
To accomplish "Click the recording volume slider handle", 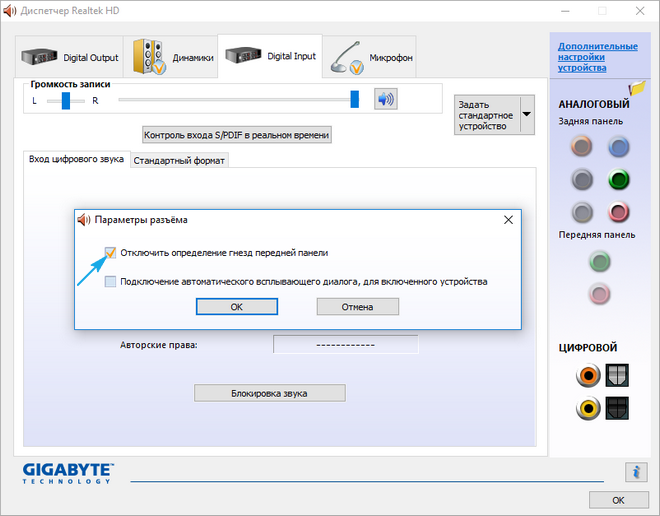I will click(354, 99).
